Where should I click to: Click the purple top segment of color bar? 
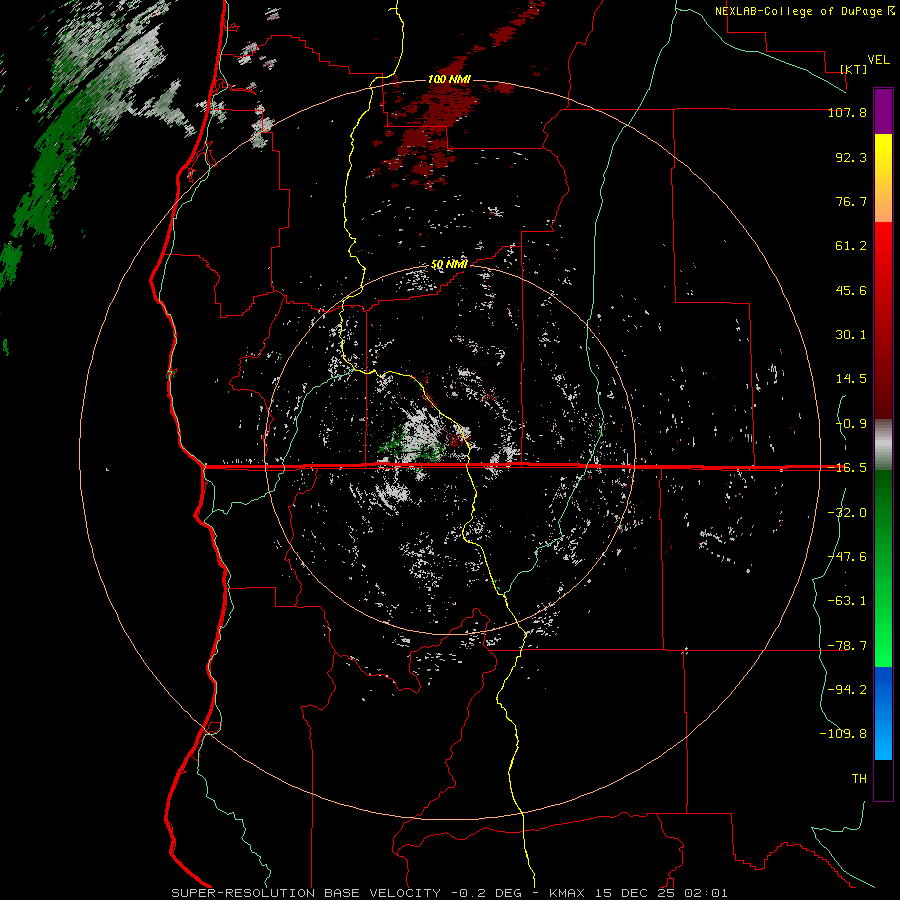883,111
